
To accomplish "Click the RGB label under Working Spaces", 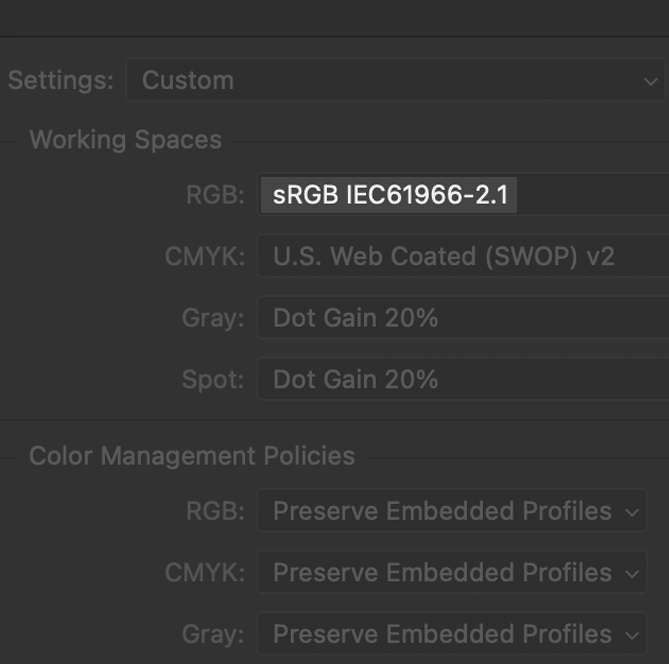I will tap(215, 195).
